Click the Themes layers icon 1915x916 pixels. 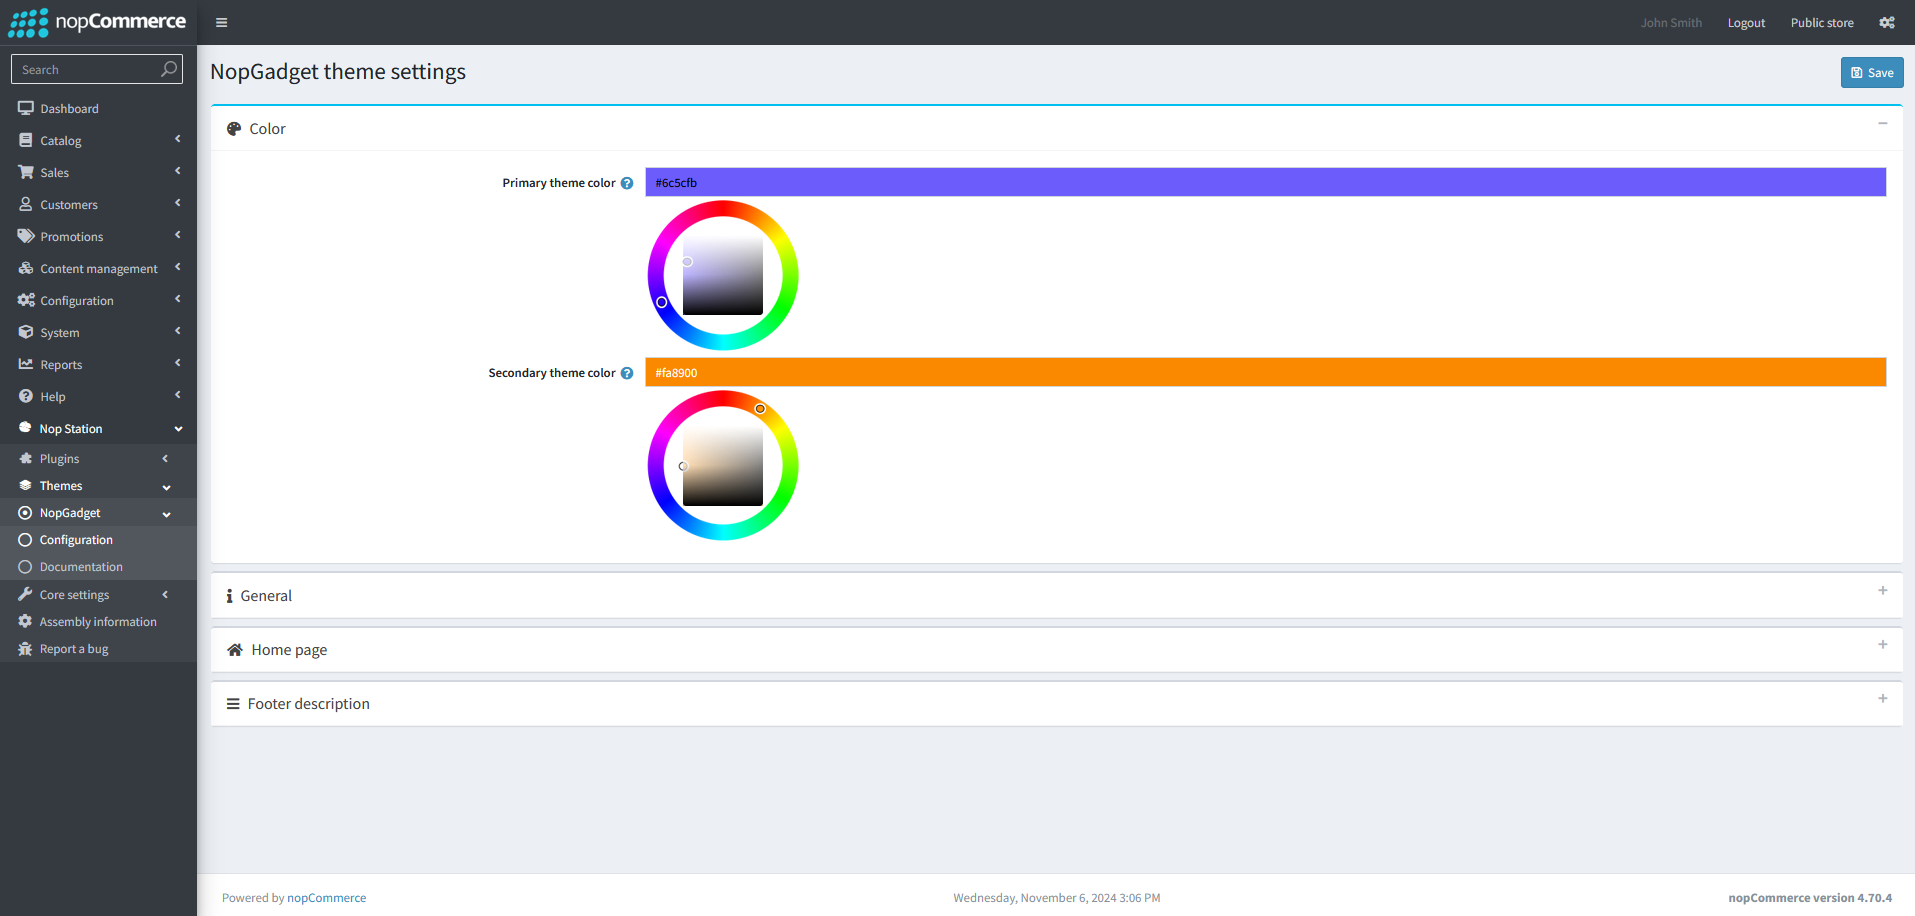25,485
